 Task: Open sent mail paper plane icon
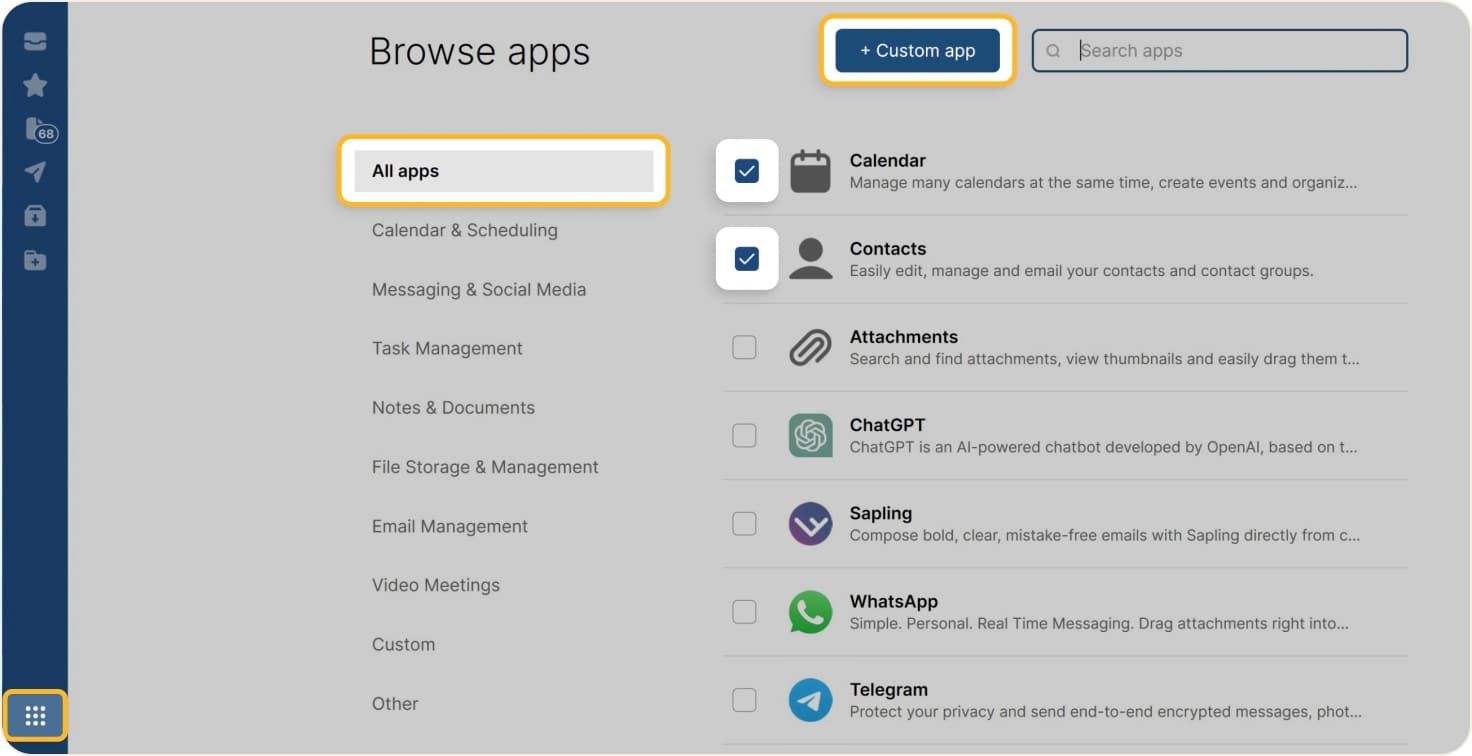coord(35,172)
